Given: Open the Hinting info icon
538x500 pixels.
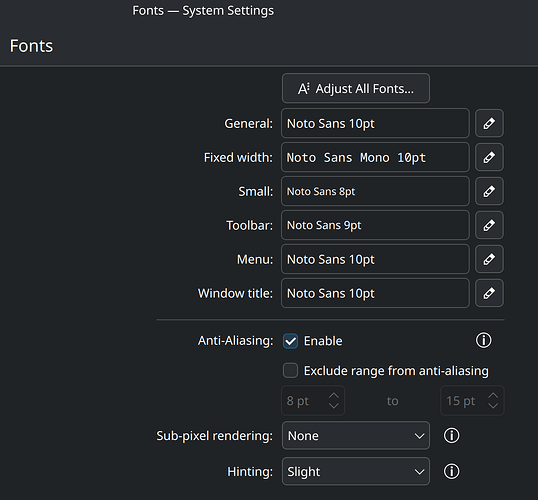Looking at the screenshot, I should click(452, 471).
